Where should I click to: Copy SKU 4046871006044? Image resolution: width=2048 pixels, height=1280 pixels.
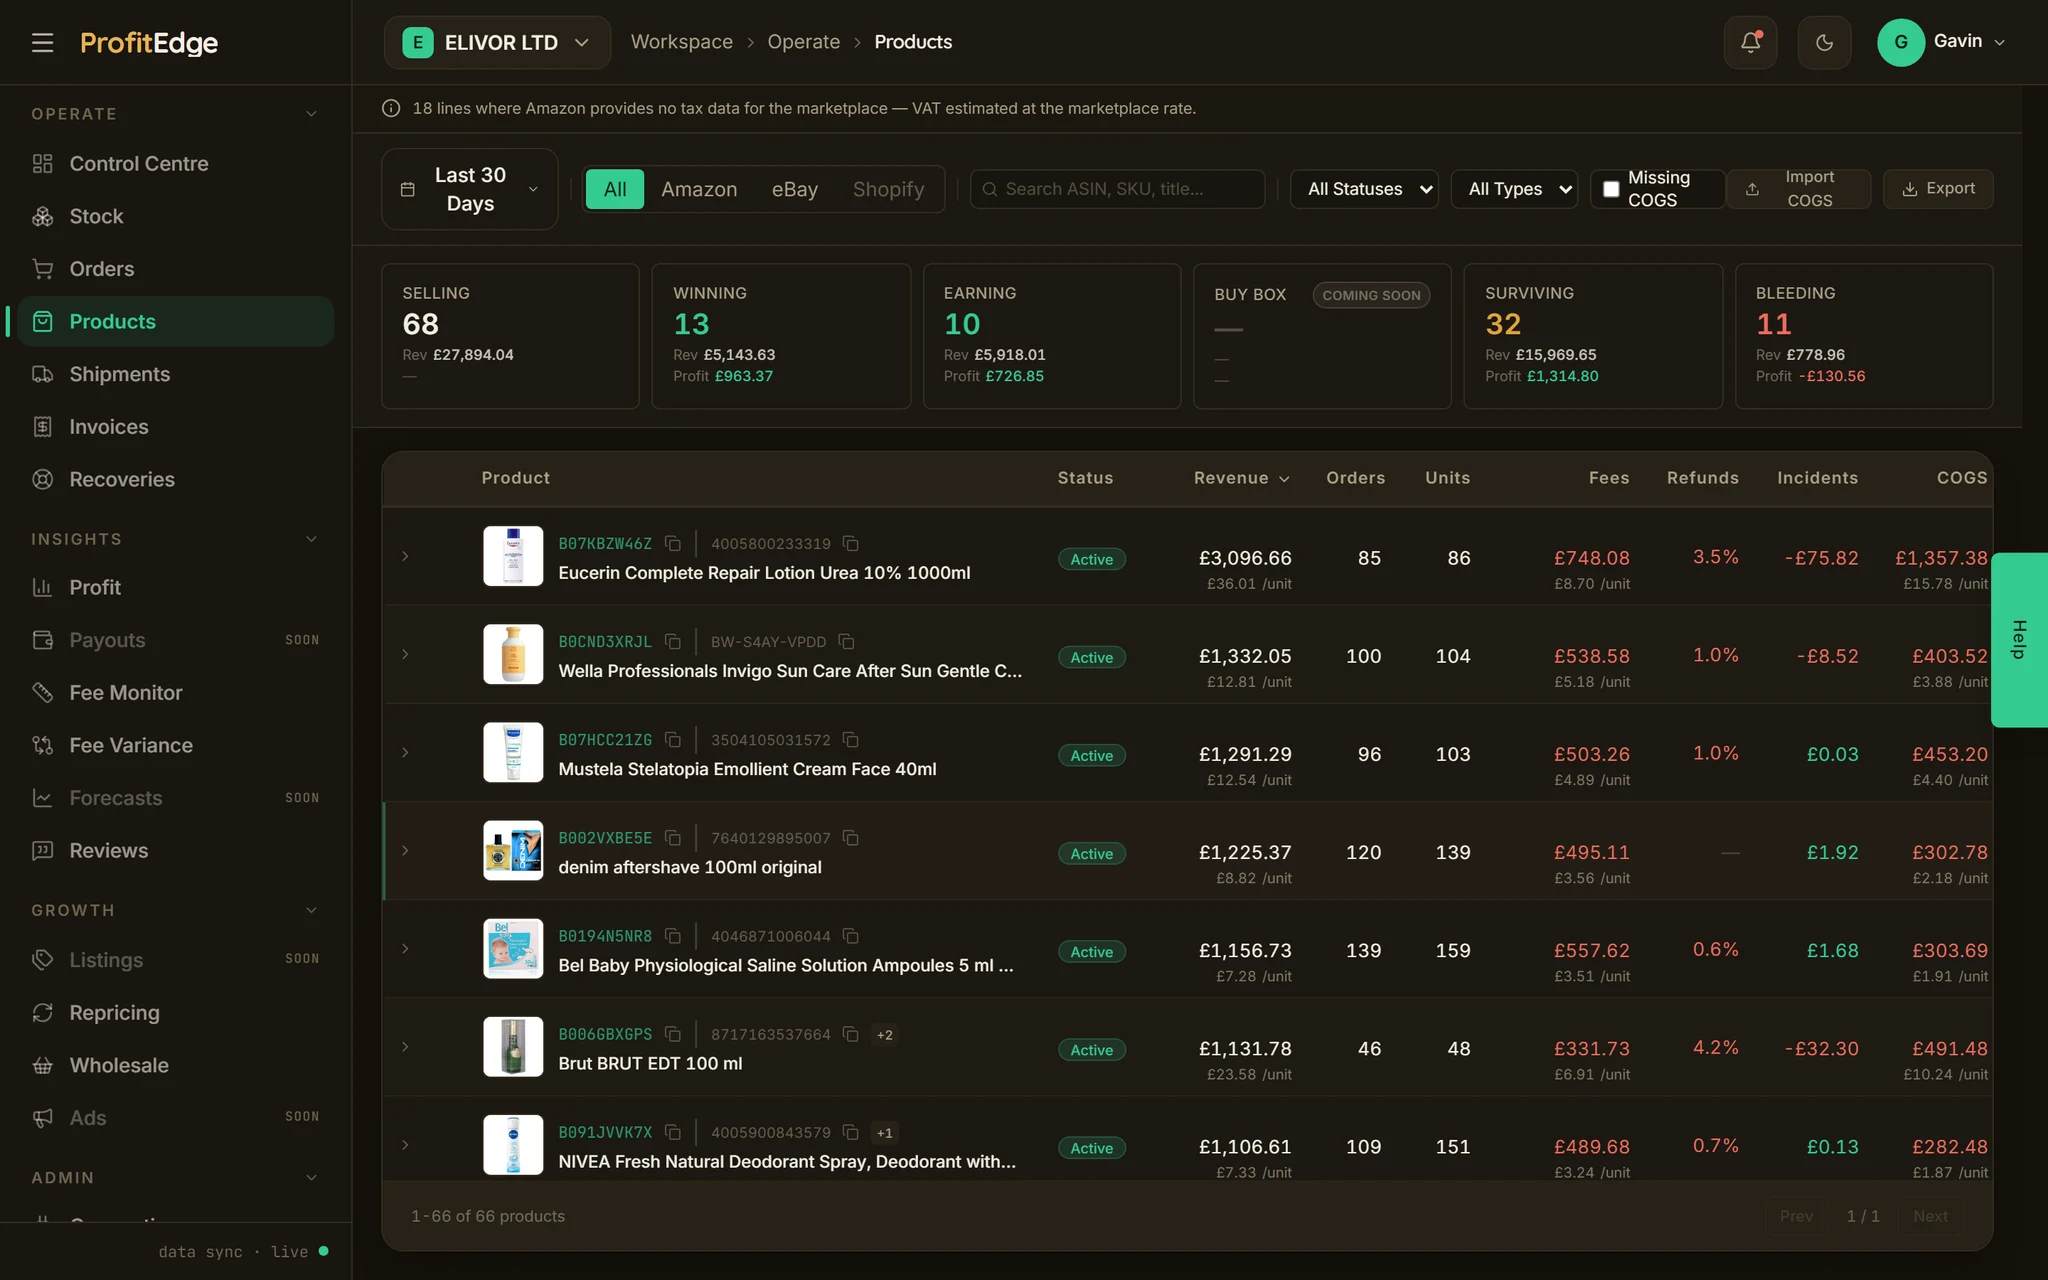click(x=850, y=935)
